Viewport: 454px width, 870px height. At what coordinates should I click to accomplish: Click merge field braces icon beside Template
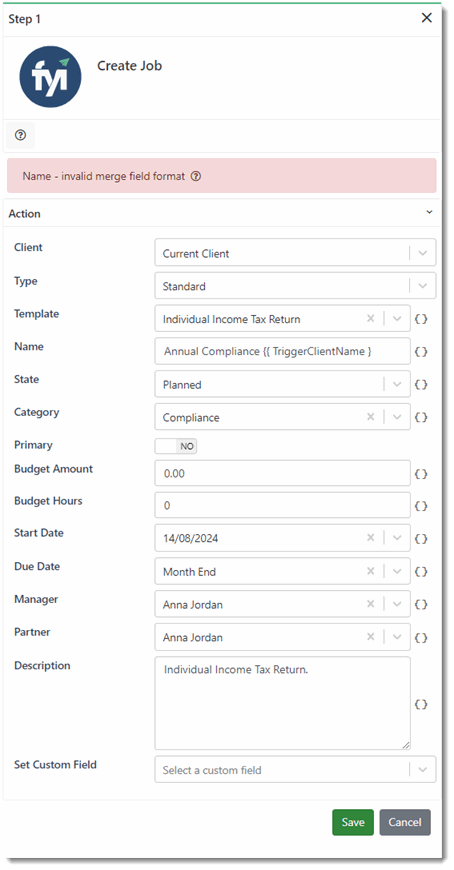[x=421, y=319]
